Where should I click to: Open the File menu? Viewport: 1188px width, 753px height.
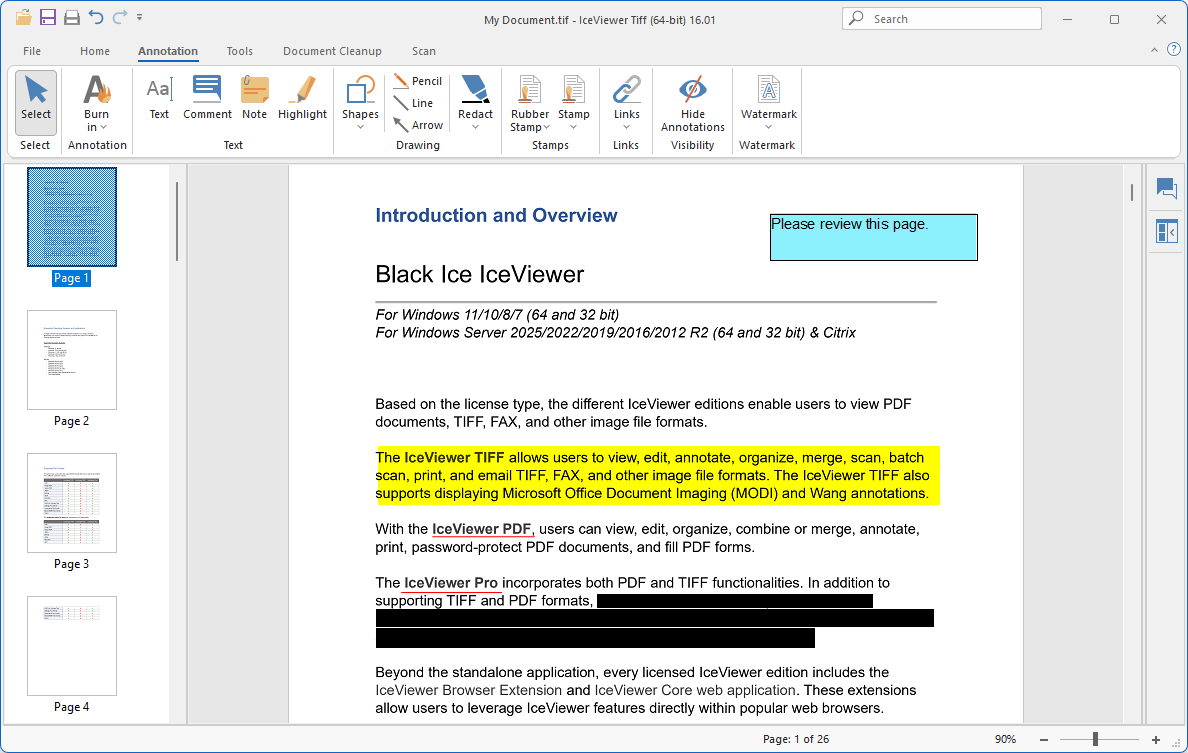[x=32, y=51]
